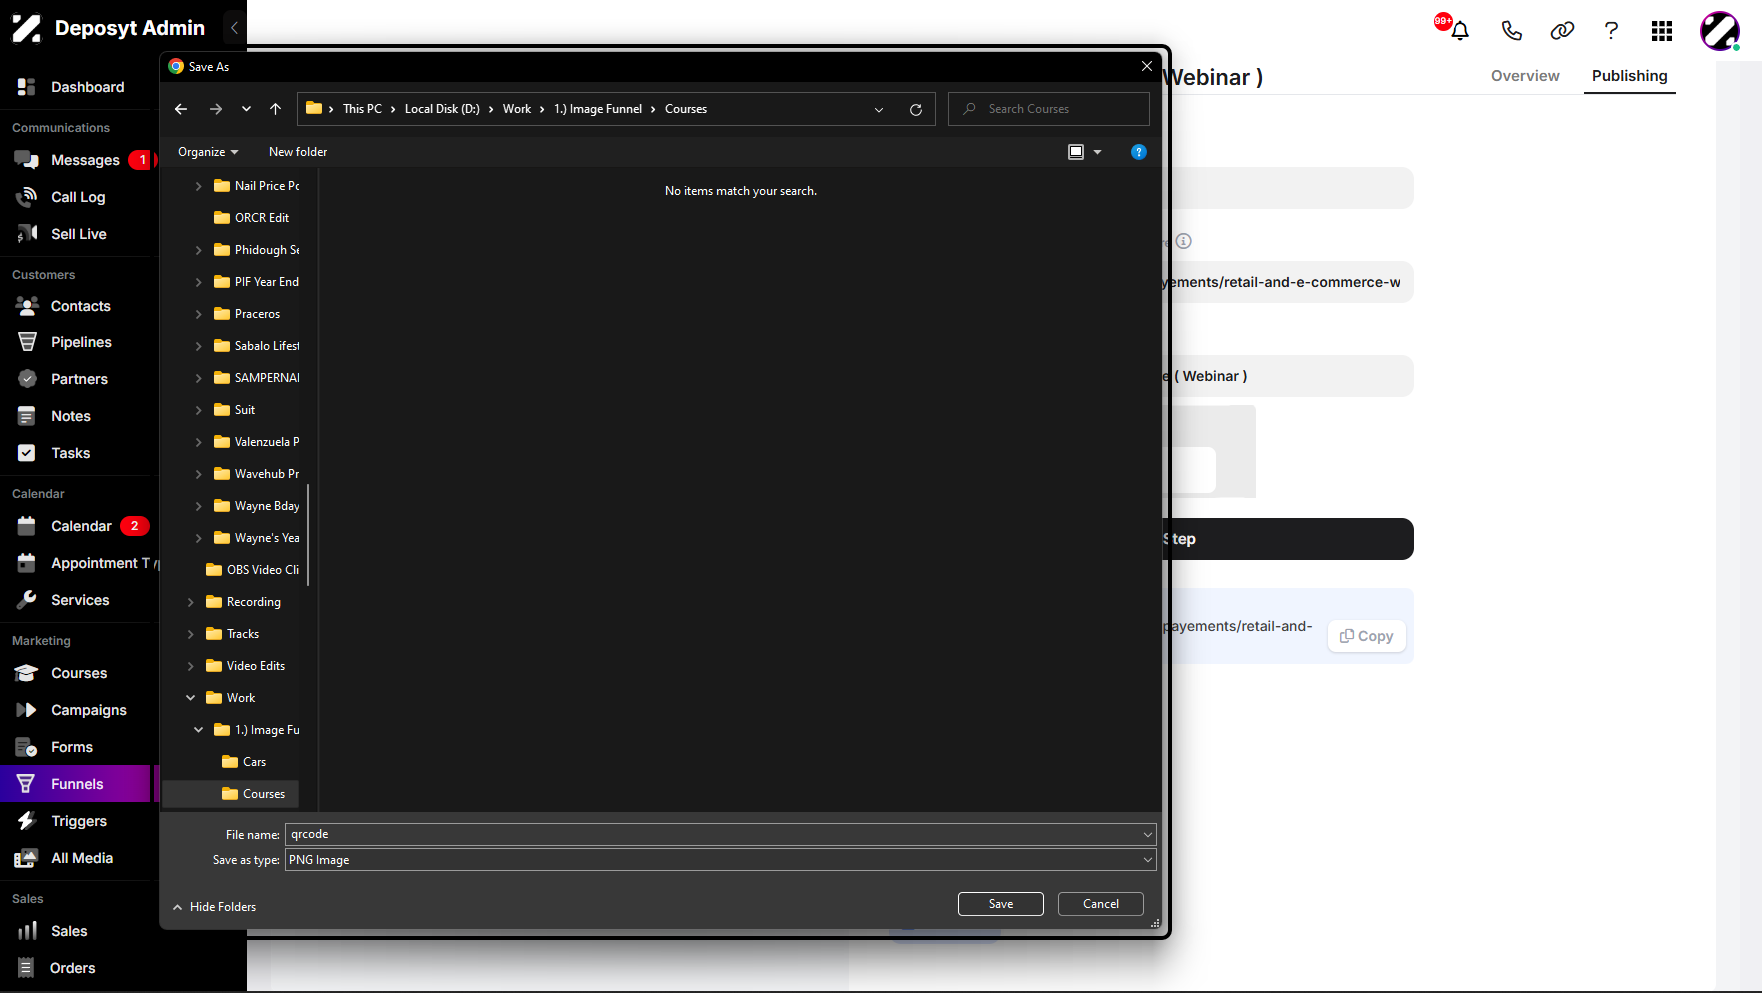Viewport: 1762px width, 993px height.
Task: Create a New folder
Action: pyautogui.click(x=298, y=152)
